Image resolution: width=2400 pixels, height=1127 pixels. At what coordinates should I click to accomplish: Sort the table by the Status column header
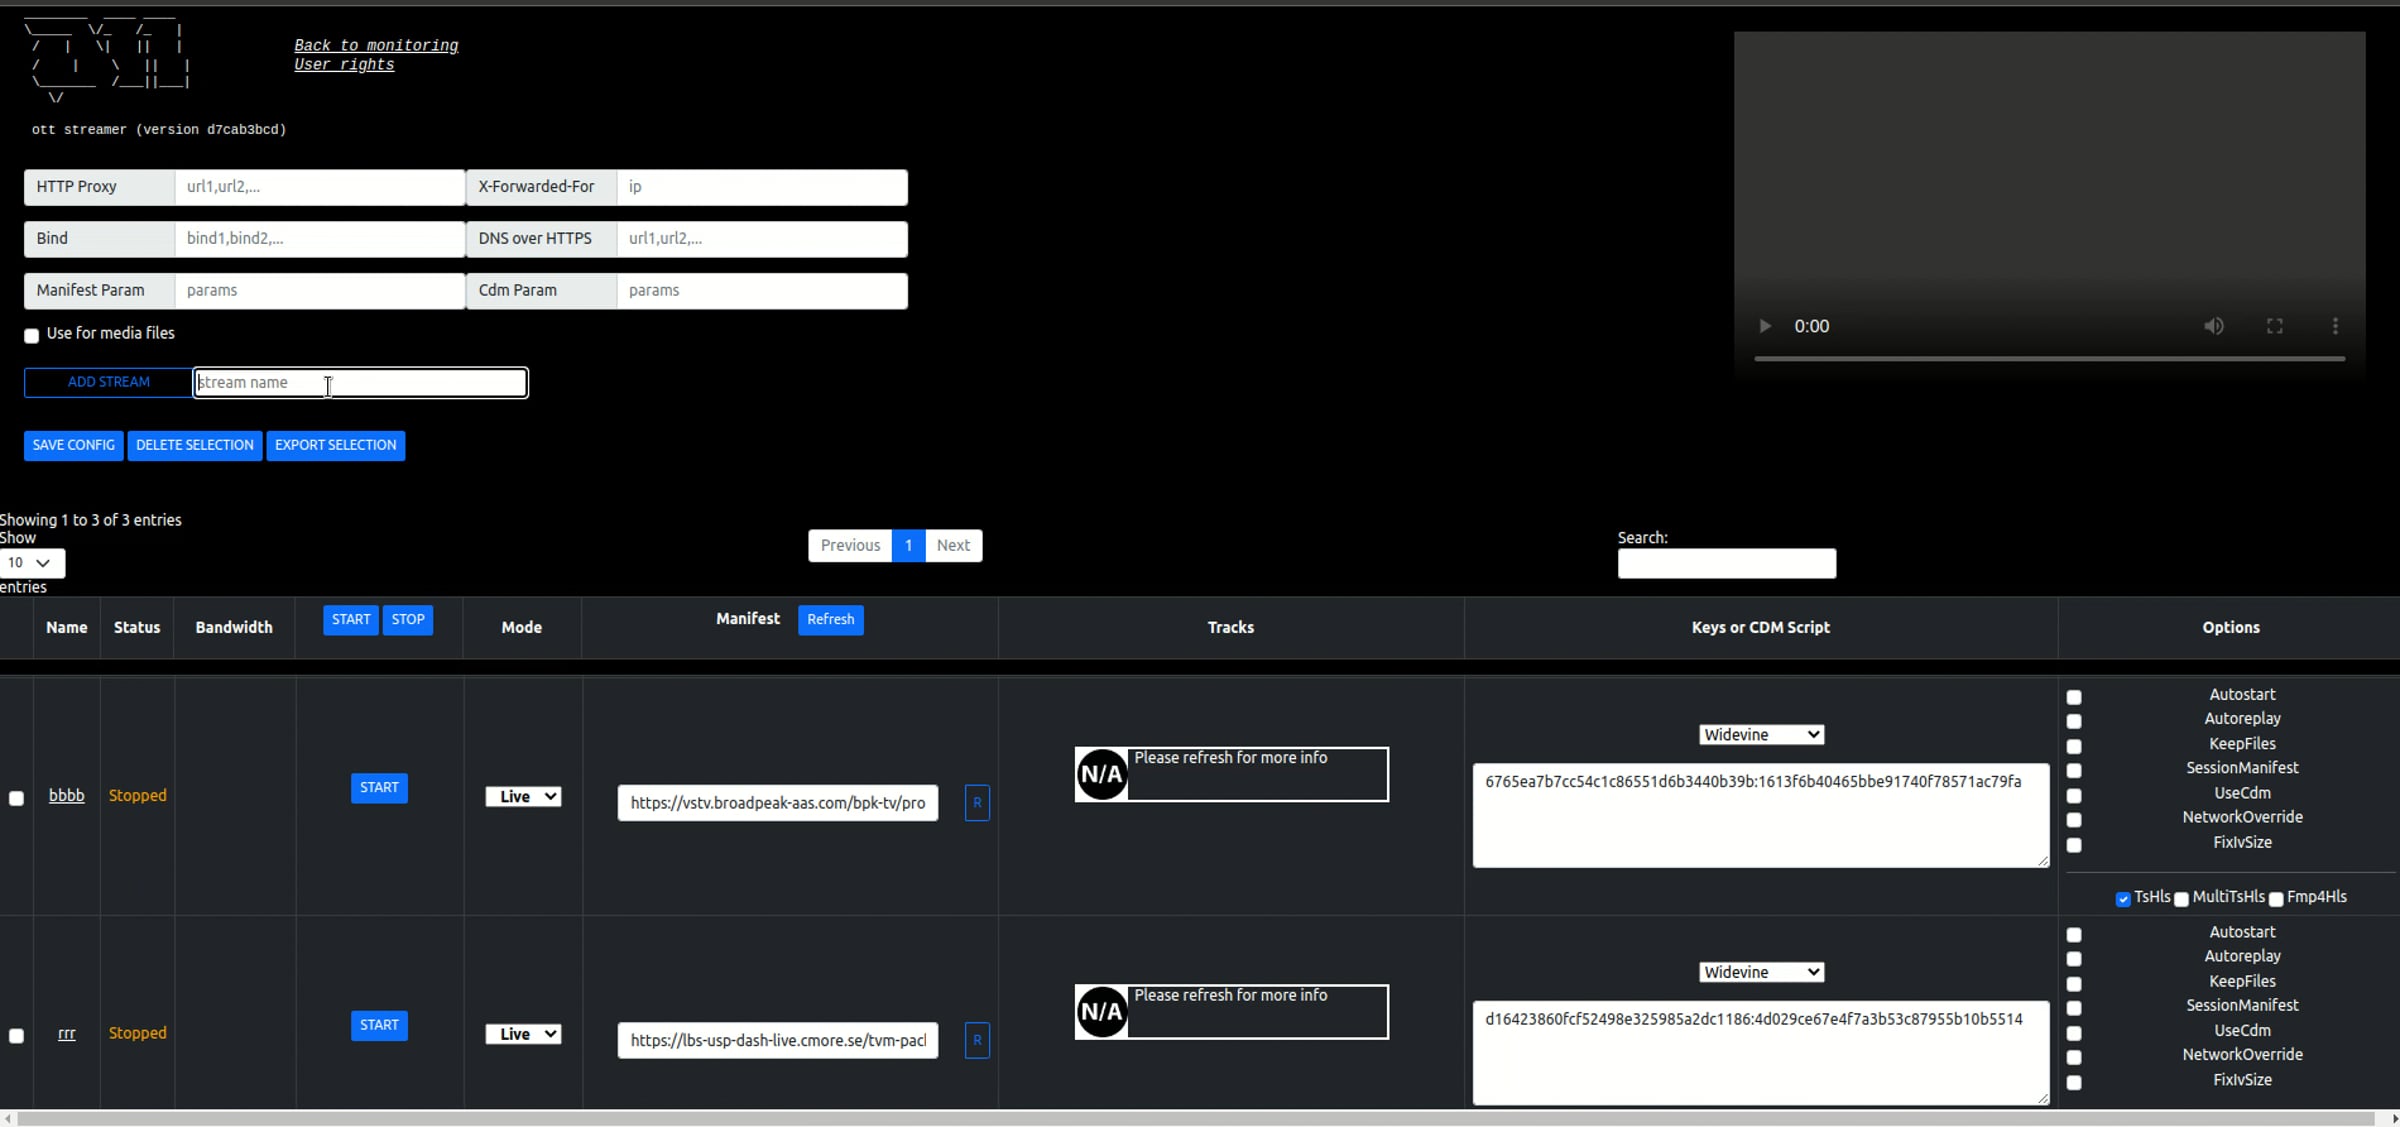tap(137, 628)
